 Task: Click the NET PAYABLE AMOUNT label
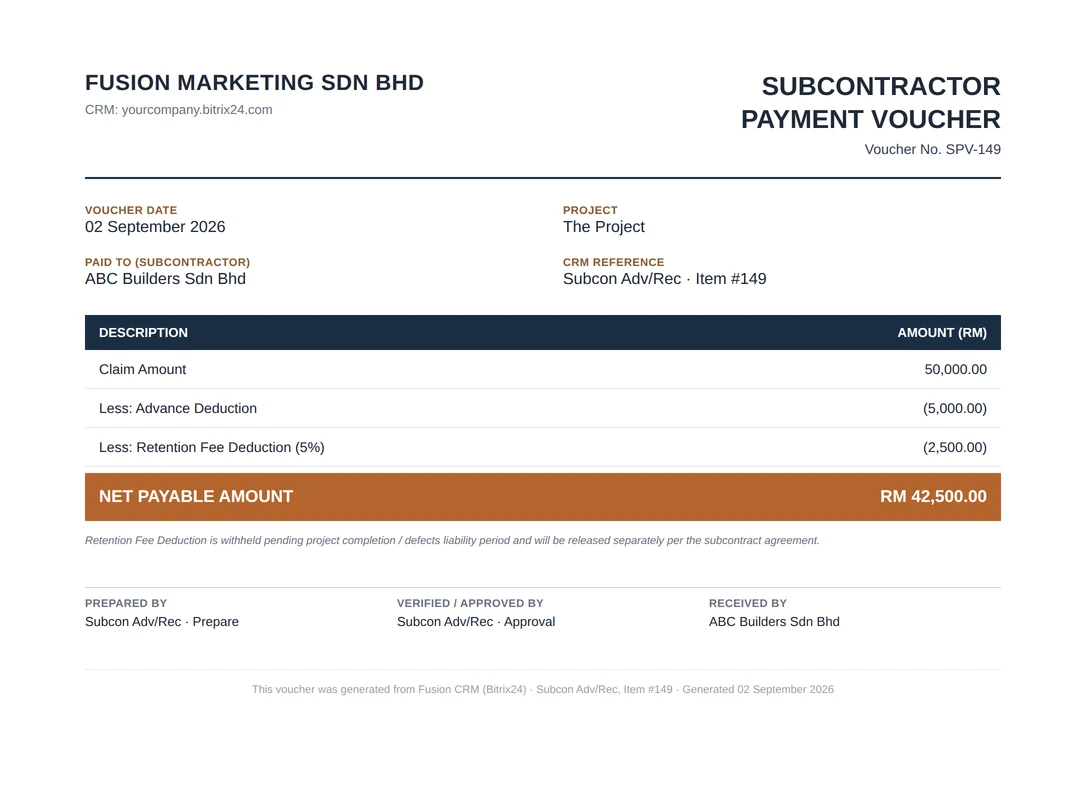pyautogui.click(x=196, y=497)
